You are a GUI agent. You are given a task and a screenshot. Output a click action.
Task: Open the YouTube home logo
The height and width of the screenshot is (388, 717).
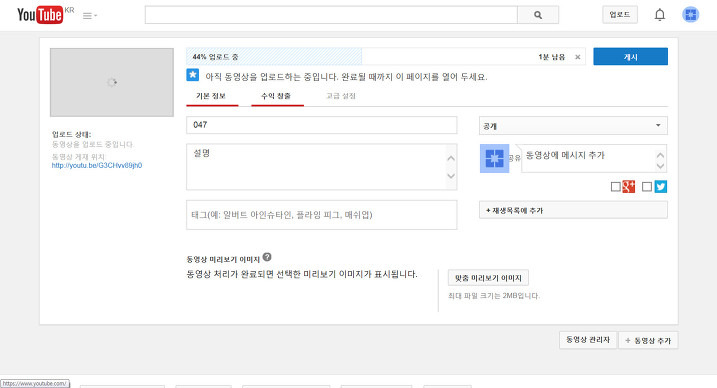tap(40, 15)
